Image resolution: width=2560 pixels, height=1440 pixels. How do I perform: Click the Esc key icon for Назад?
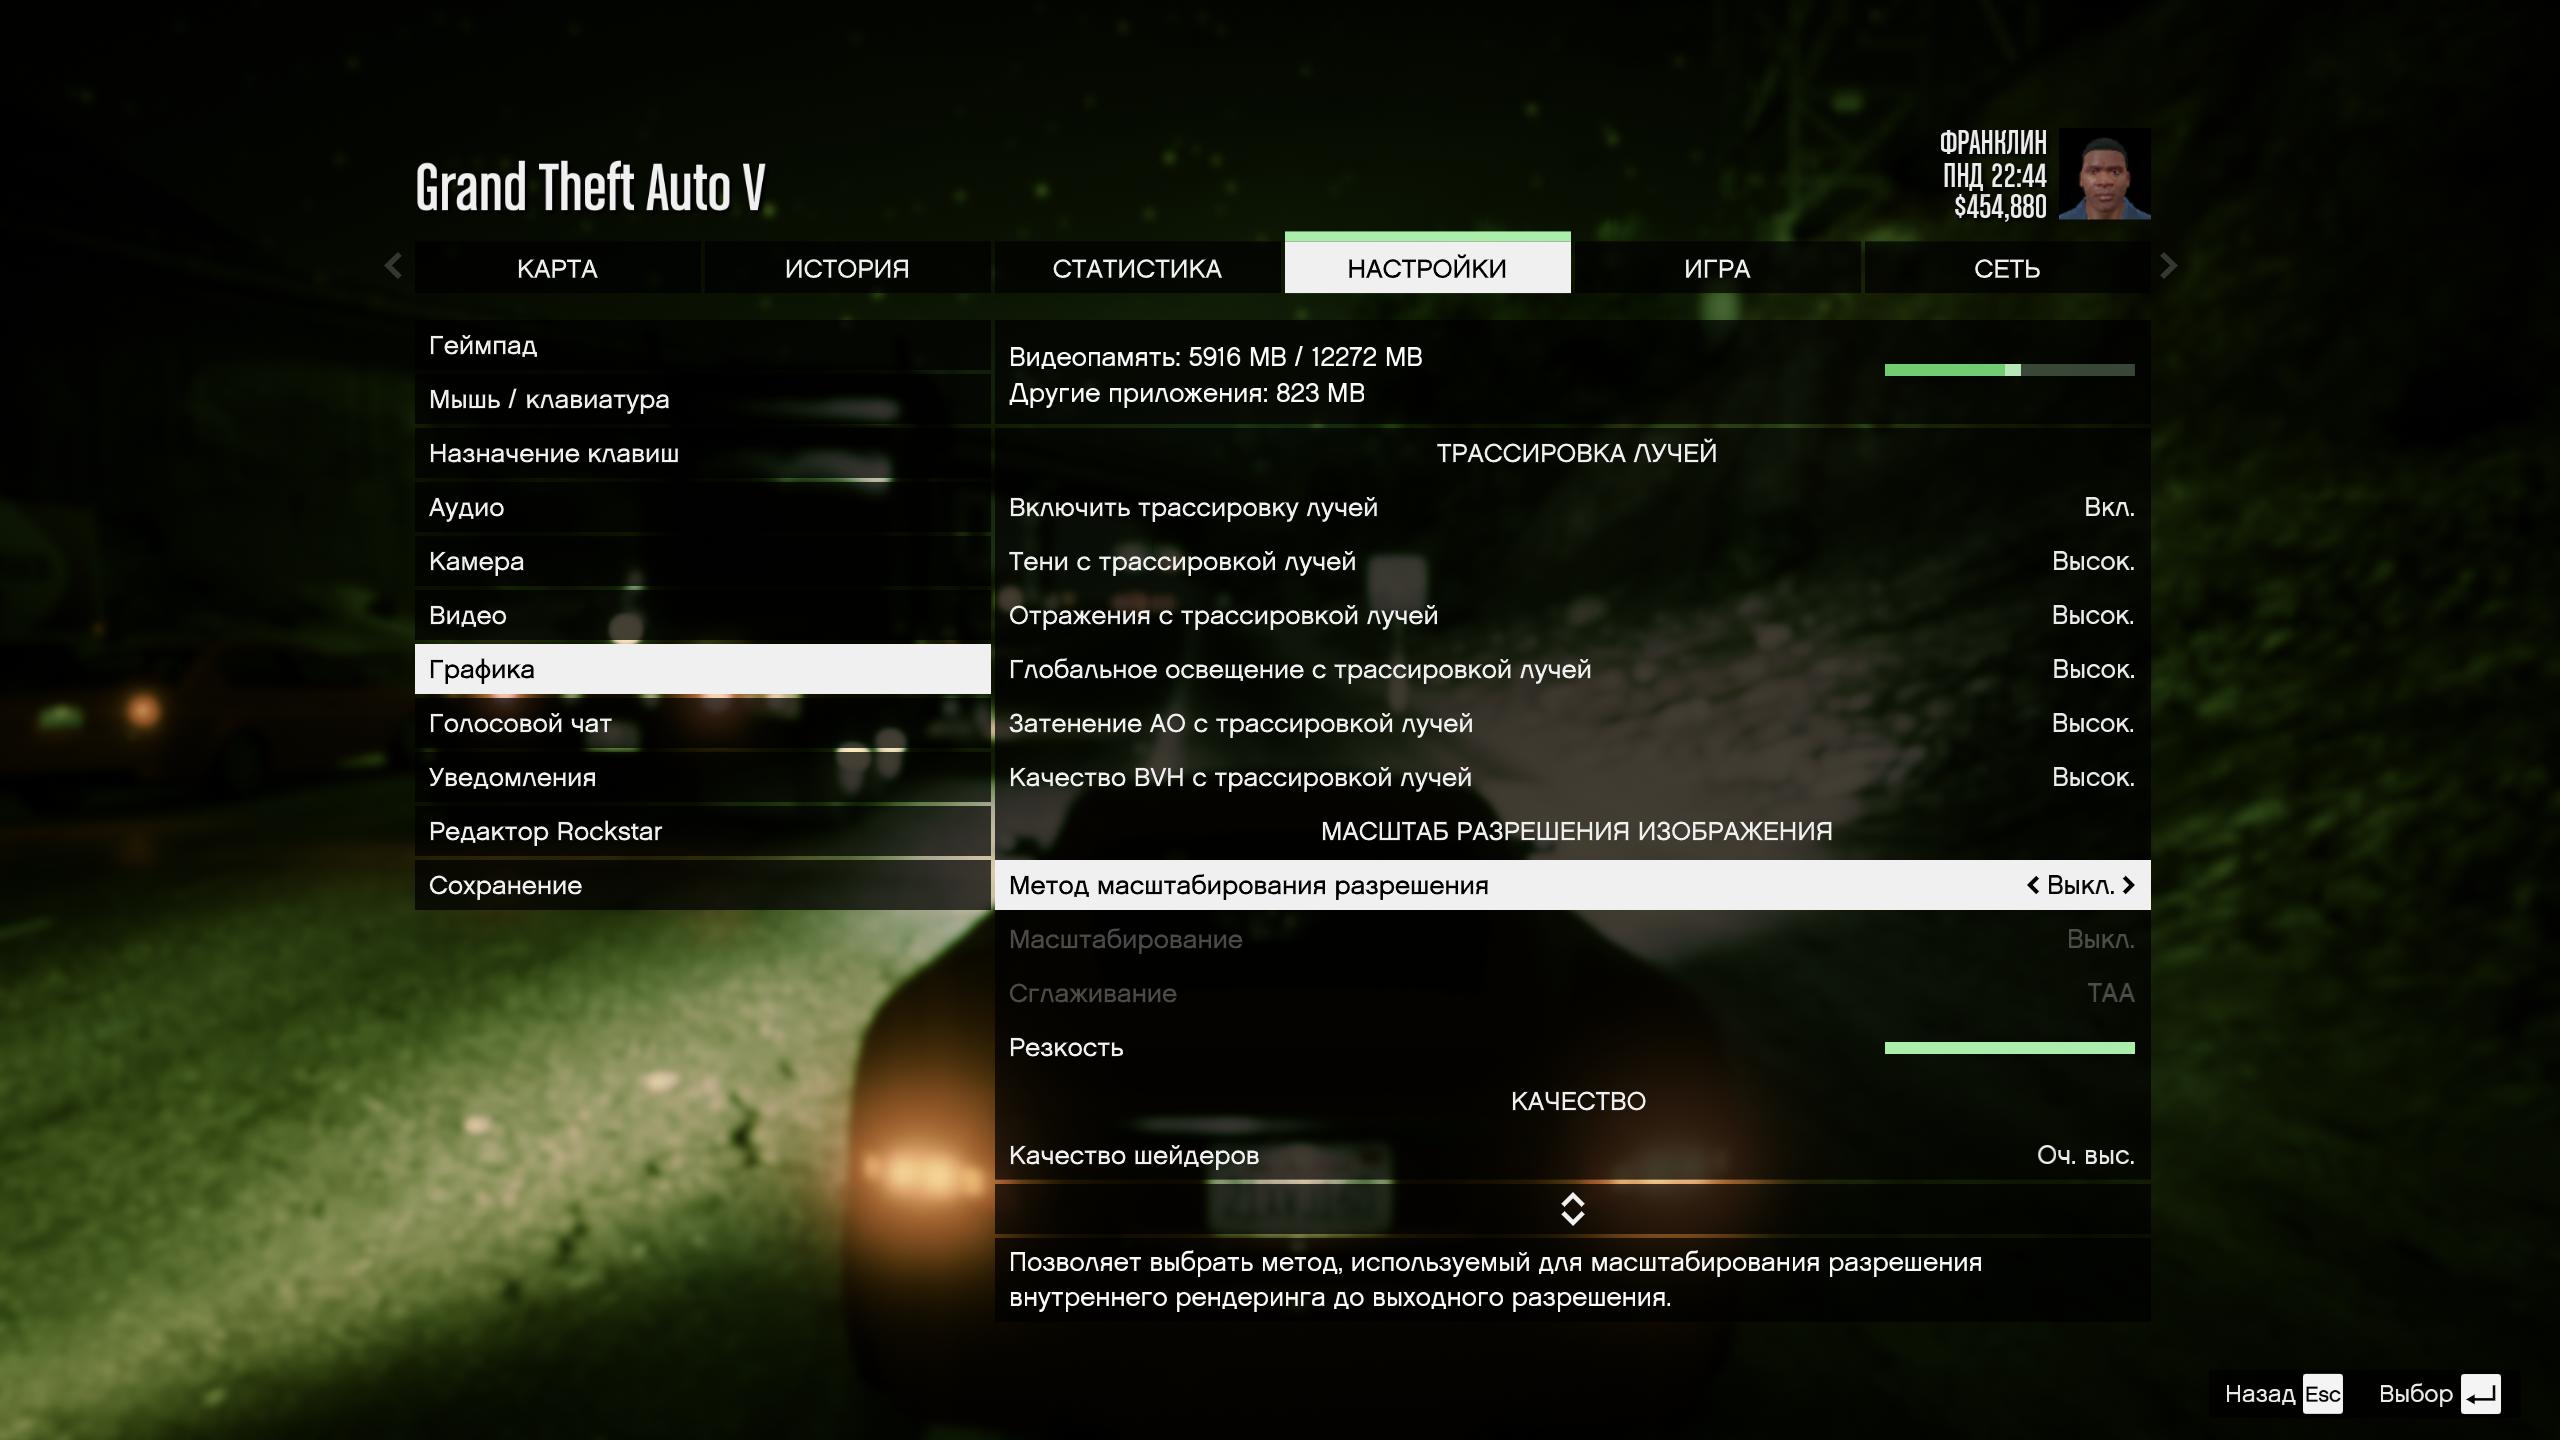pos(2322,1394)
